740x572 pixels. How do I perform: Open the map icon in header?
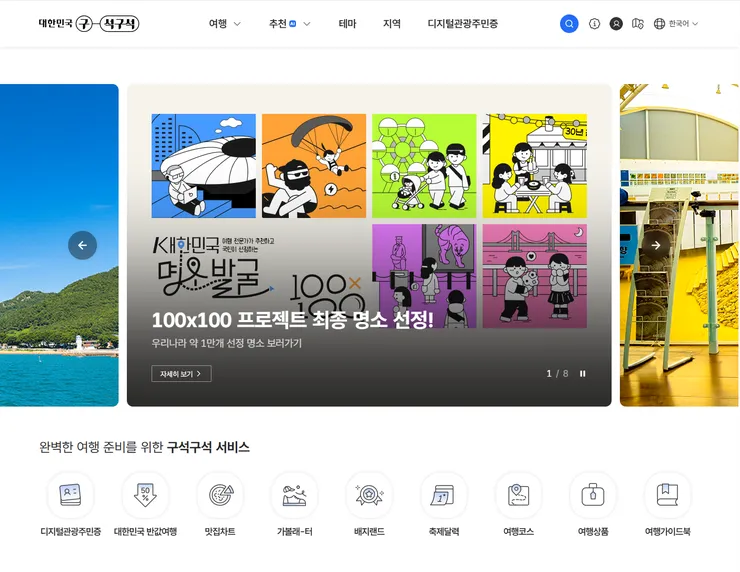coord(638,24)
